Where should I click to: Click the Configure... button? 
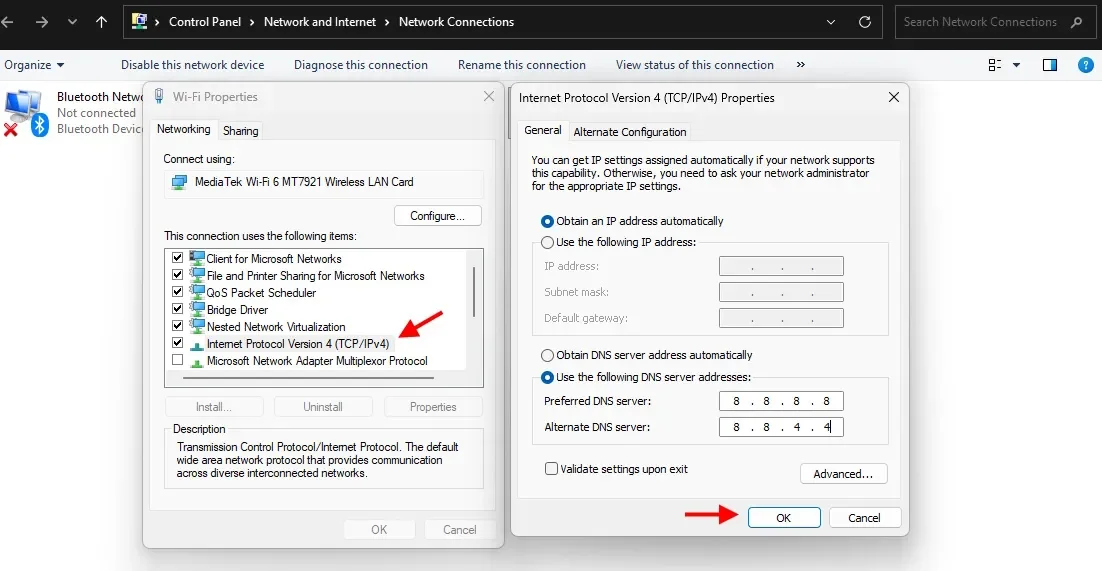[437, 216]
